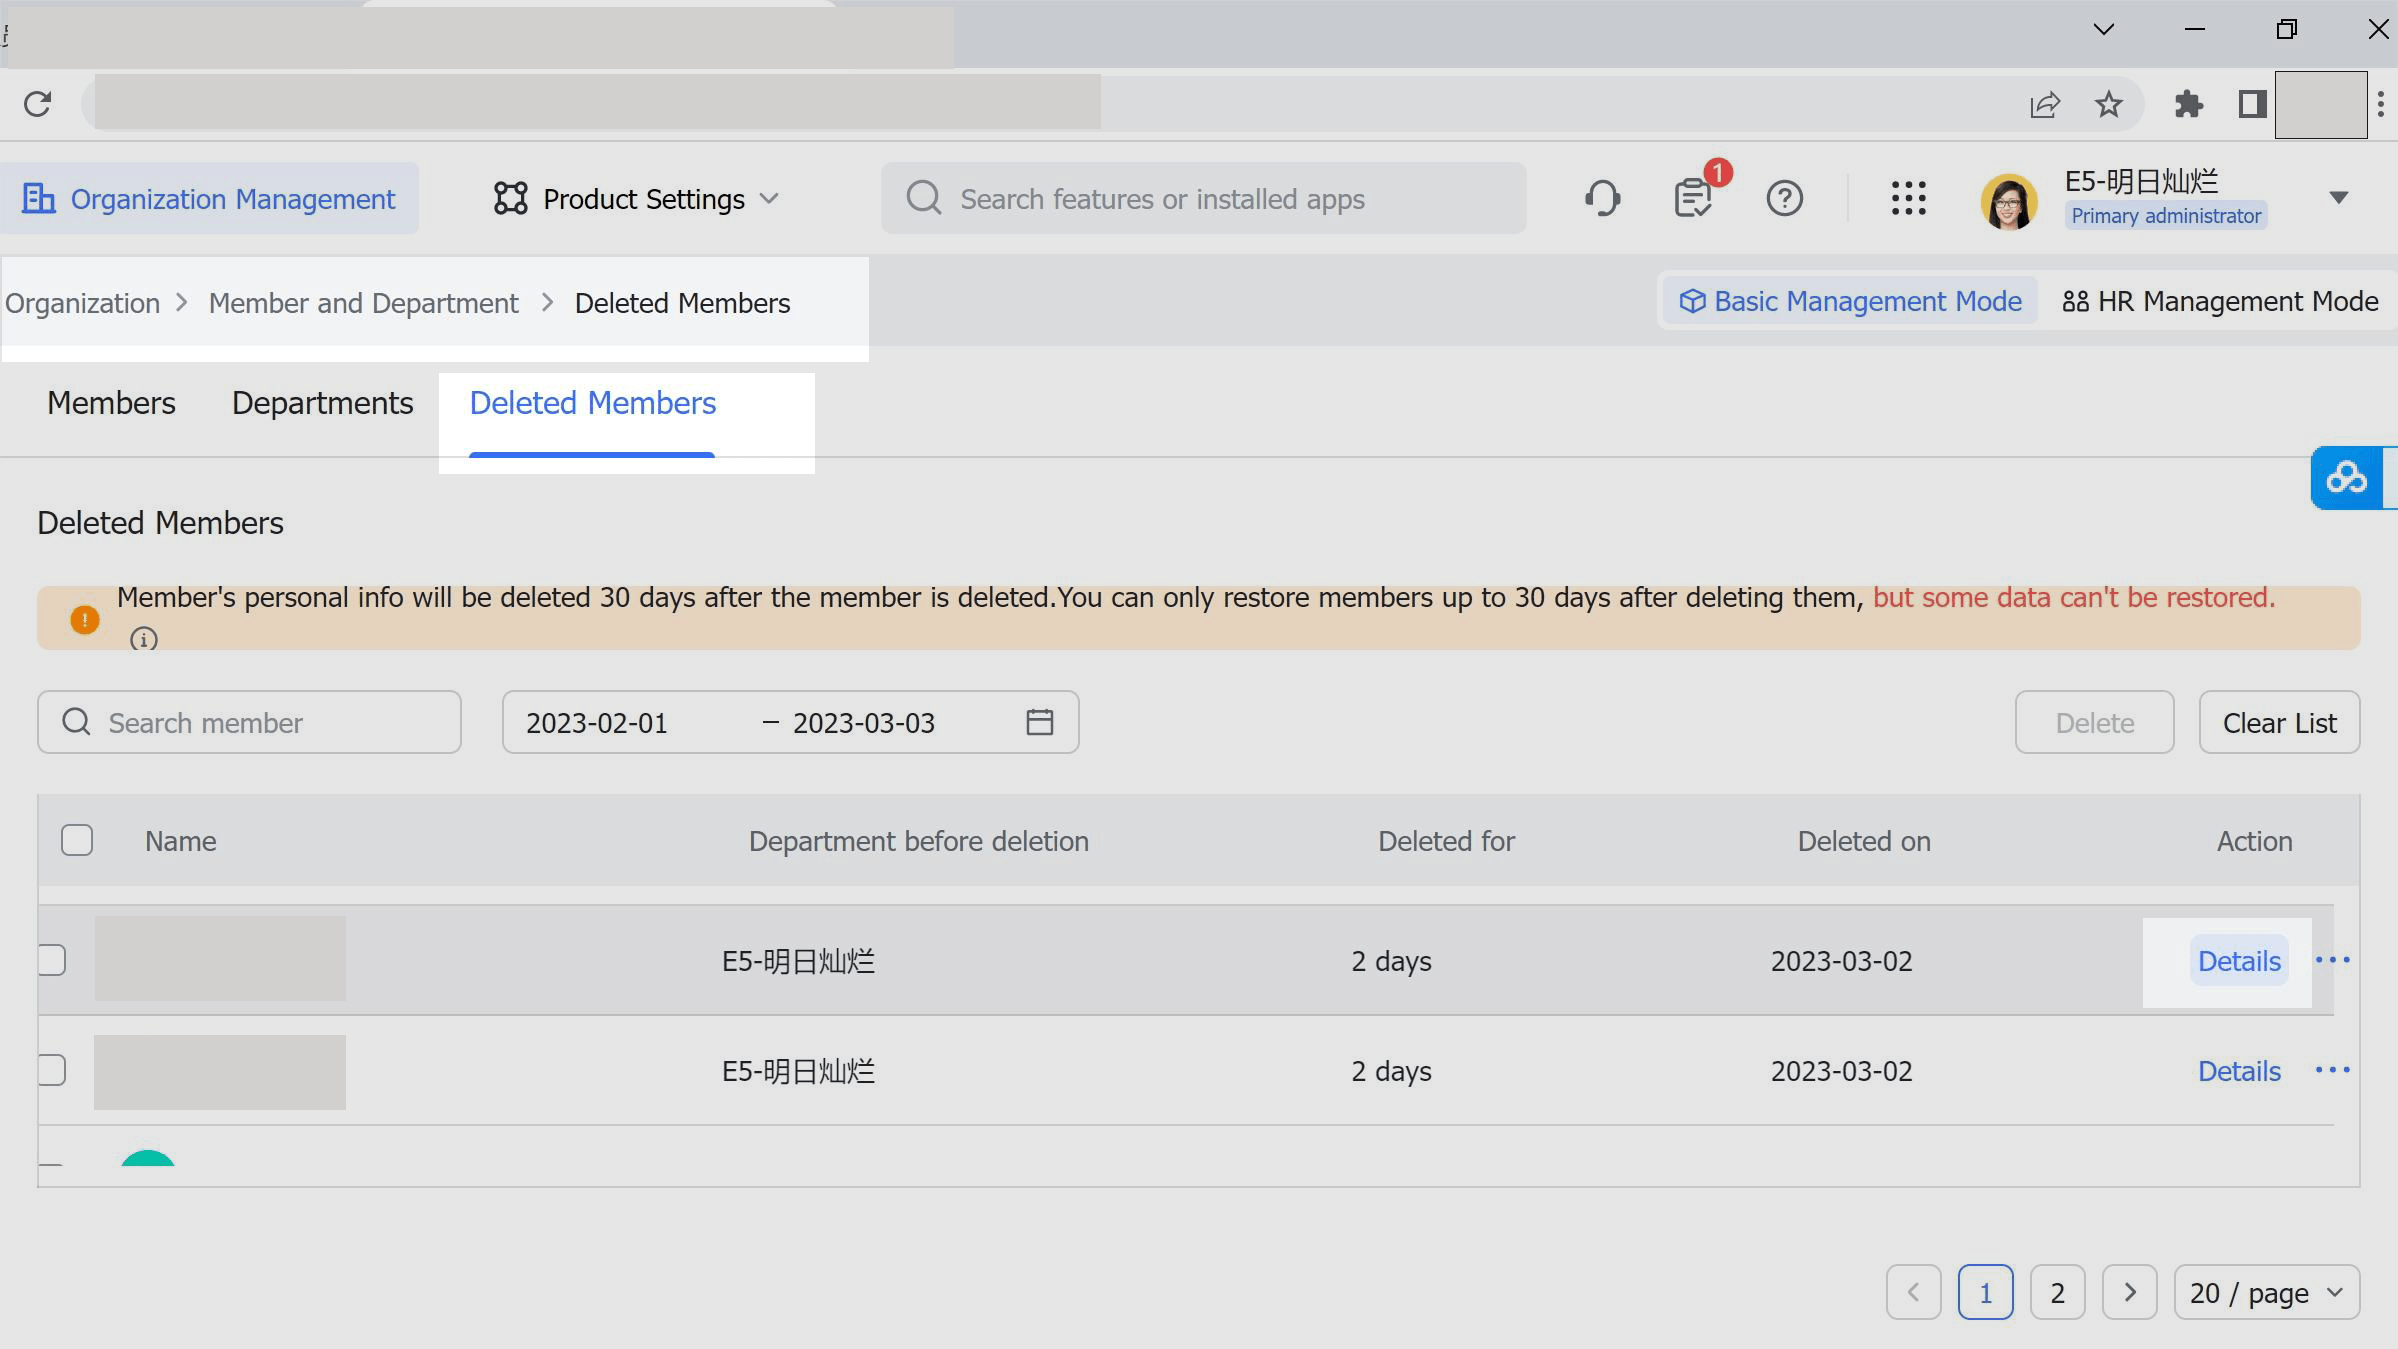Image resolution: width=2398 pixels, height=1349 pixels.
Task: Click the help question mark icon
Action: [1785, 198]
